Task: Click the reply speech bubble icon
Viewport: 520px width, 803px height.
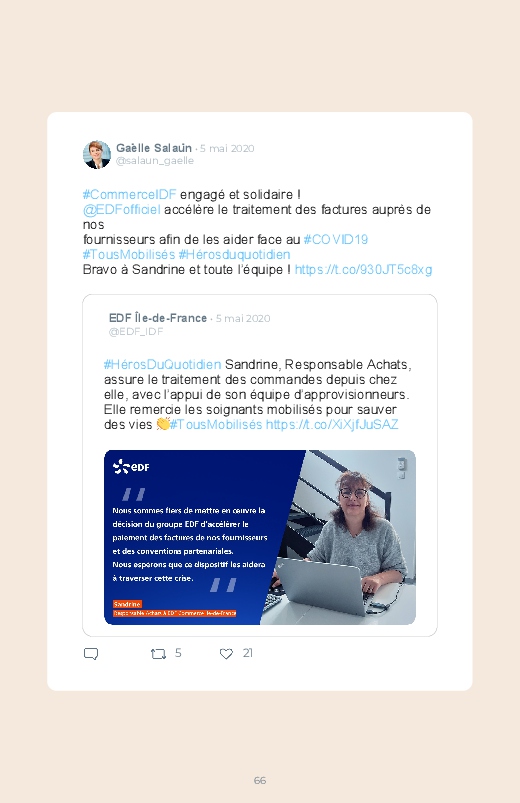Action: click(x=91, y=654)
